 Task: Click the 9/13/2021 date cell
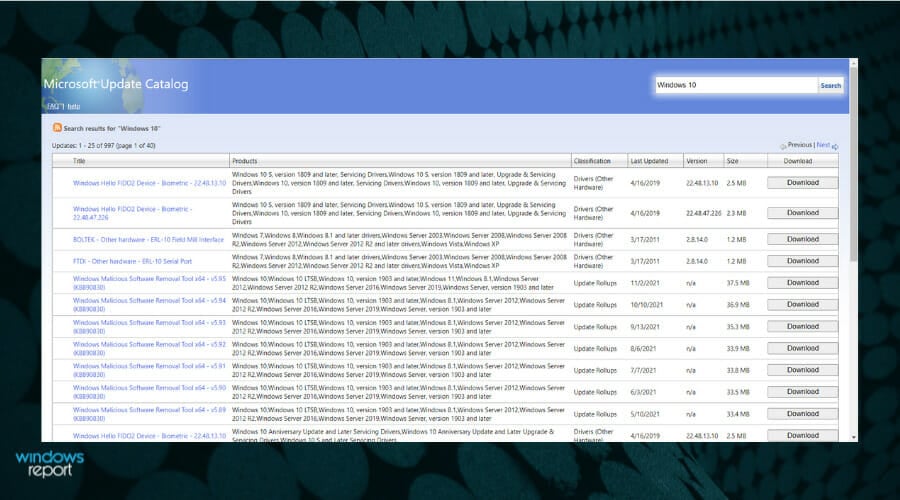pyautogui.click(x=645, y=327)
